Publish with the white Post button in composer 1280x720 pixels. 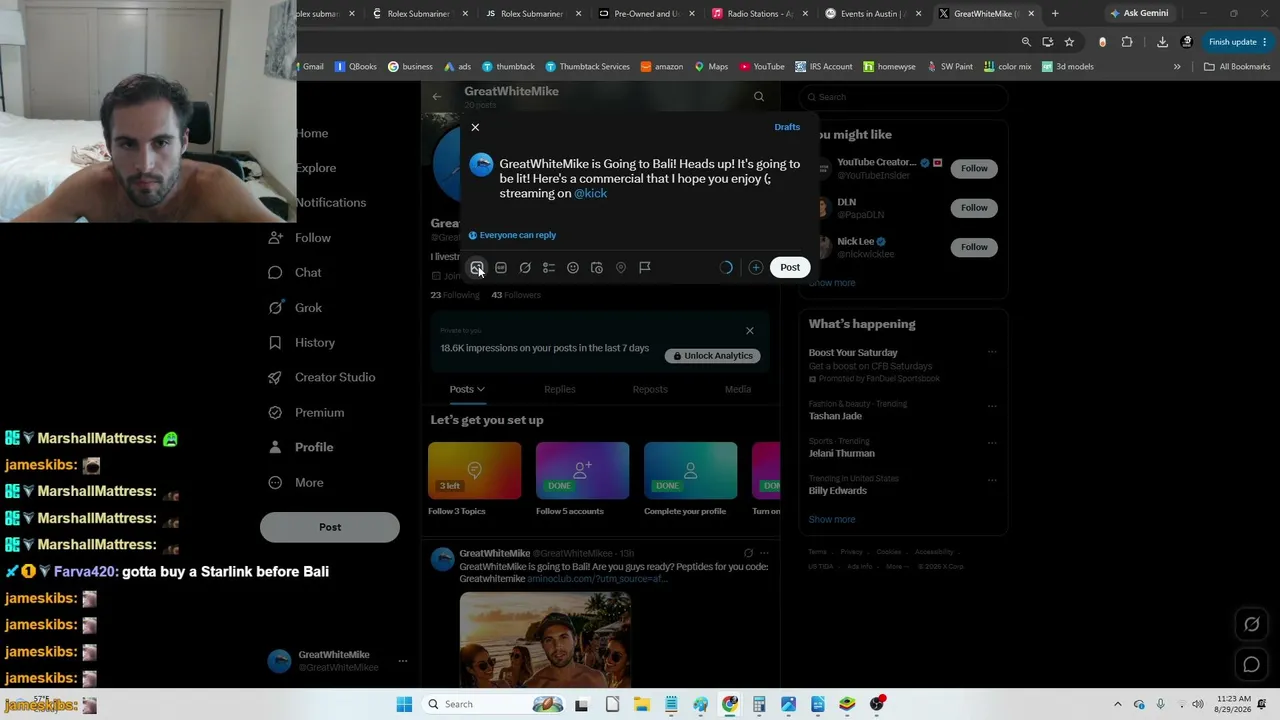(790, 268)
